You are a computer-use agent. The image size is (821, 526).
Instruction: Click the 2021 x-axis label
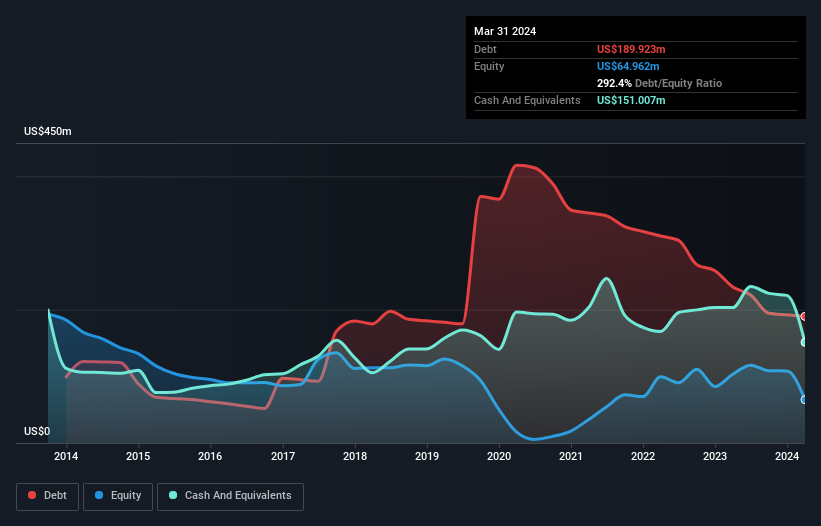pos(571,456)
